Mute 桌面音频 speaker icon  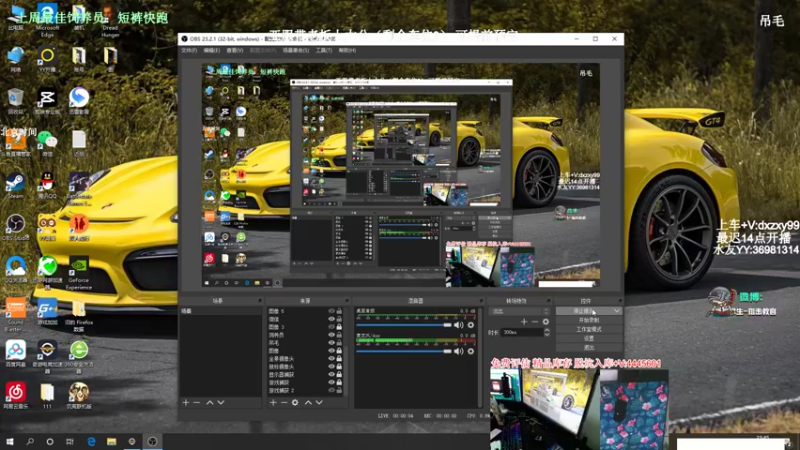click(459, 325)
